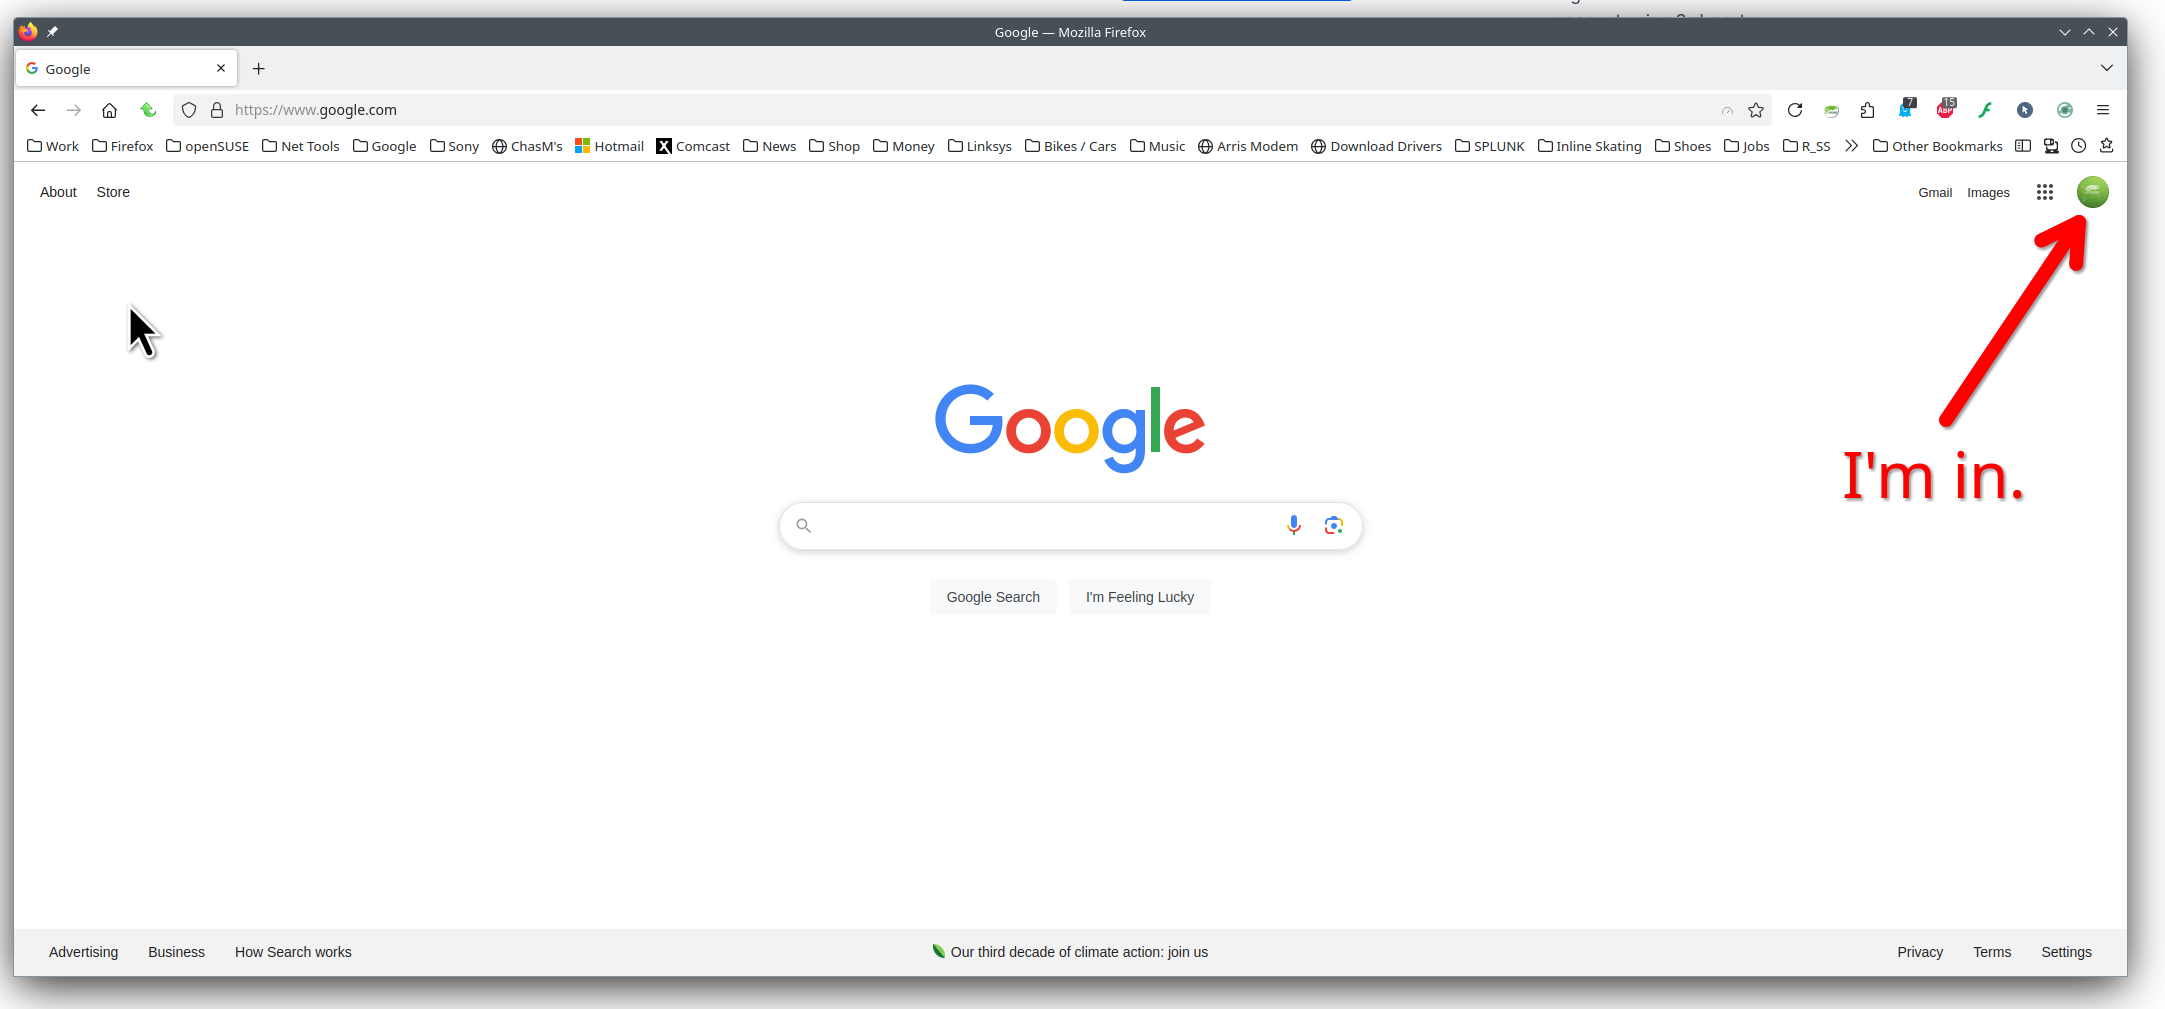Open the Firefox application hamburger menu

[2103, 110]
